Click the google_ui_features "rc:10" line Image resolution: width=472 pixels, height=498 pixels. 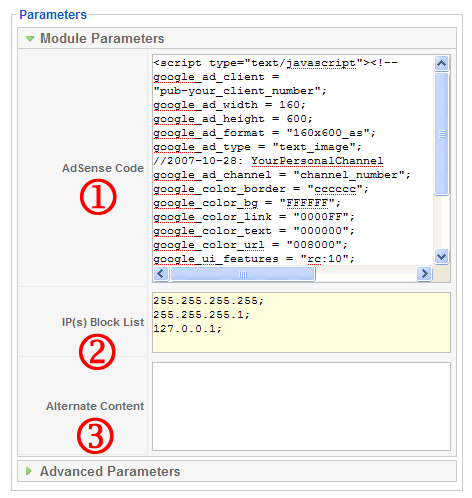(x=254, y=259)
